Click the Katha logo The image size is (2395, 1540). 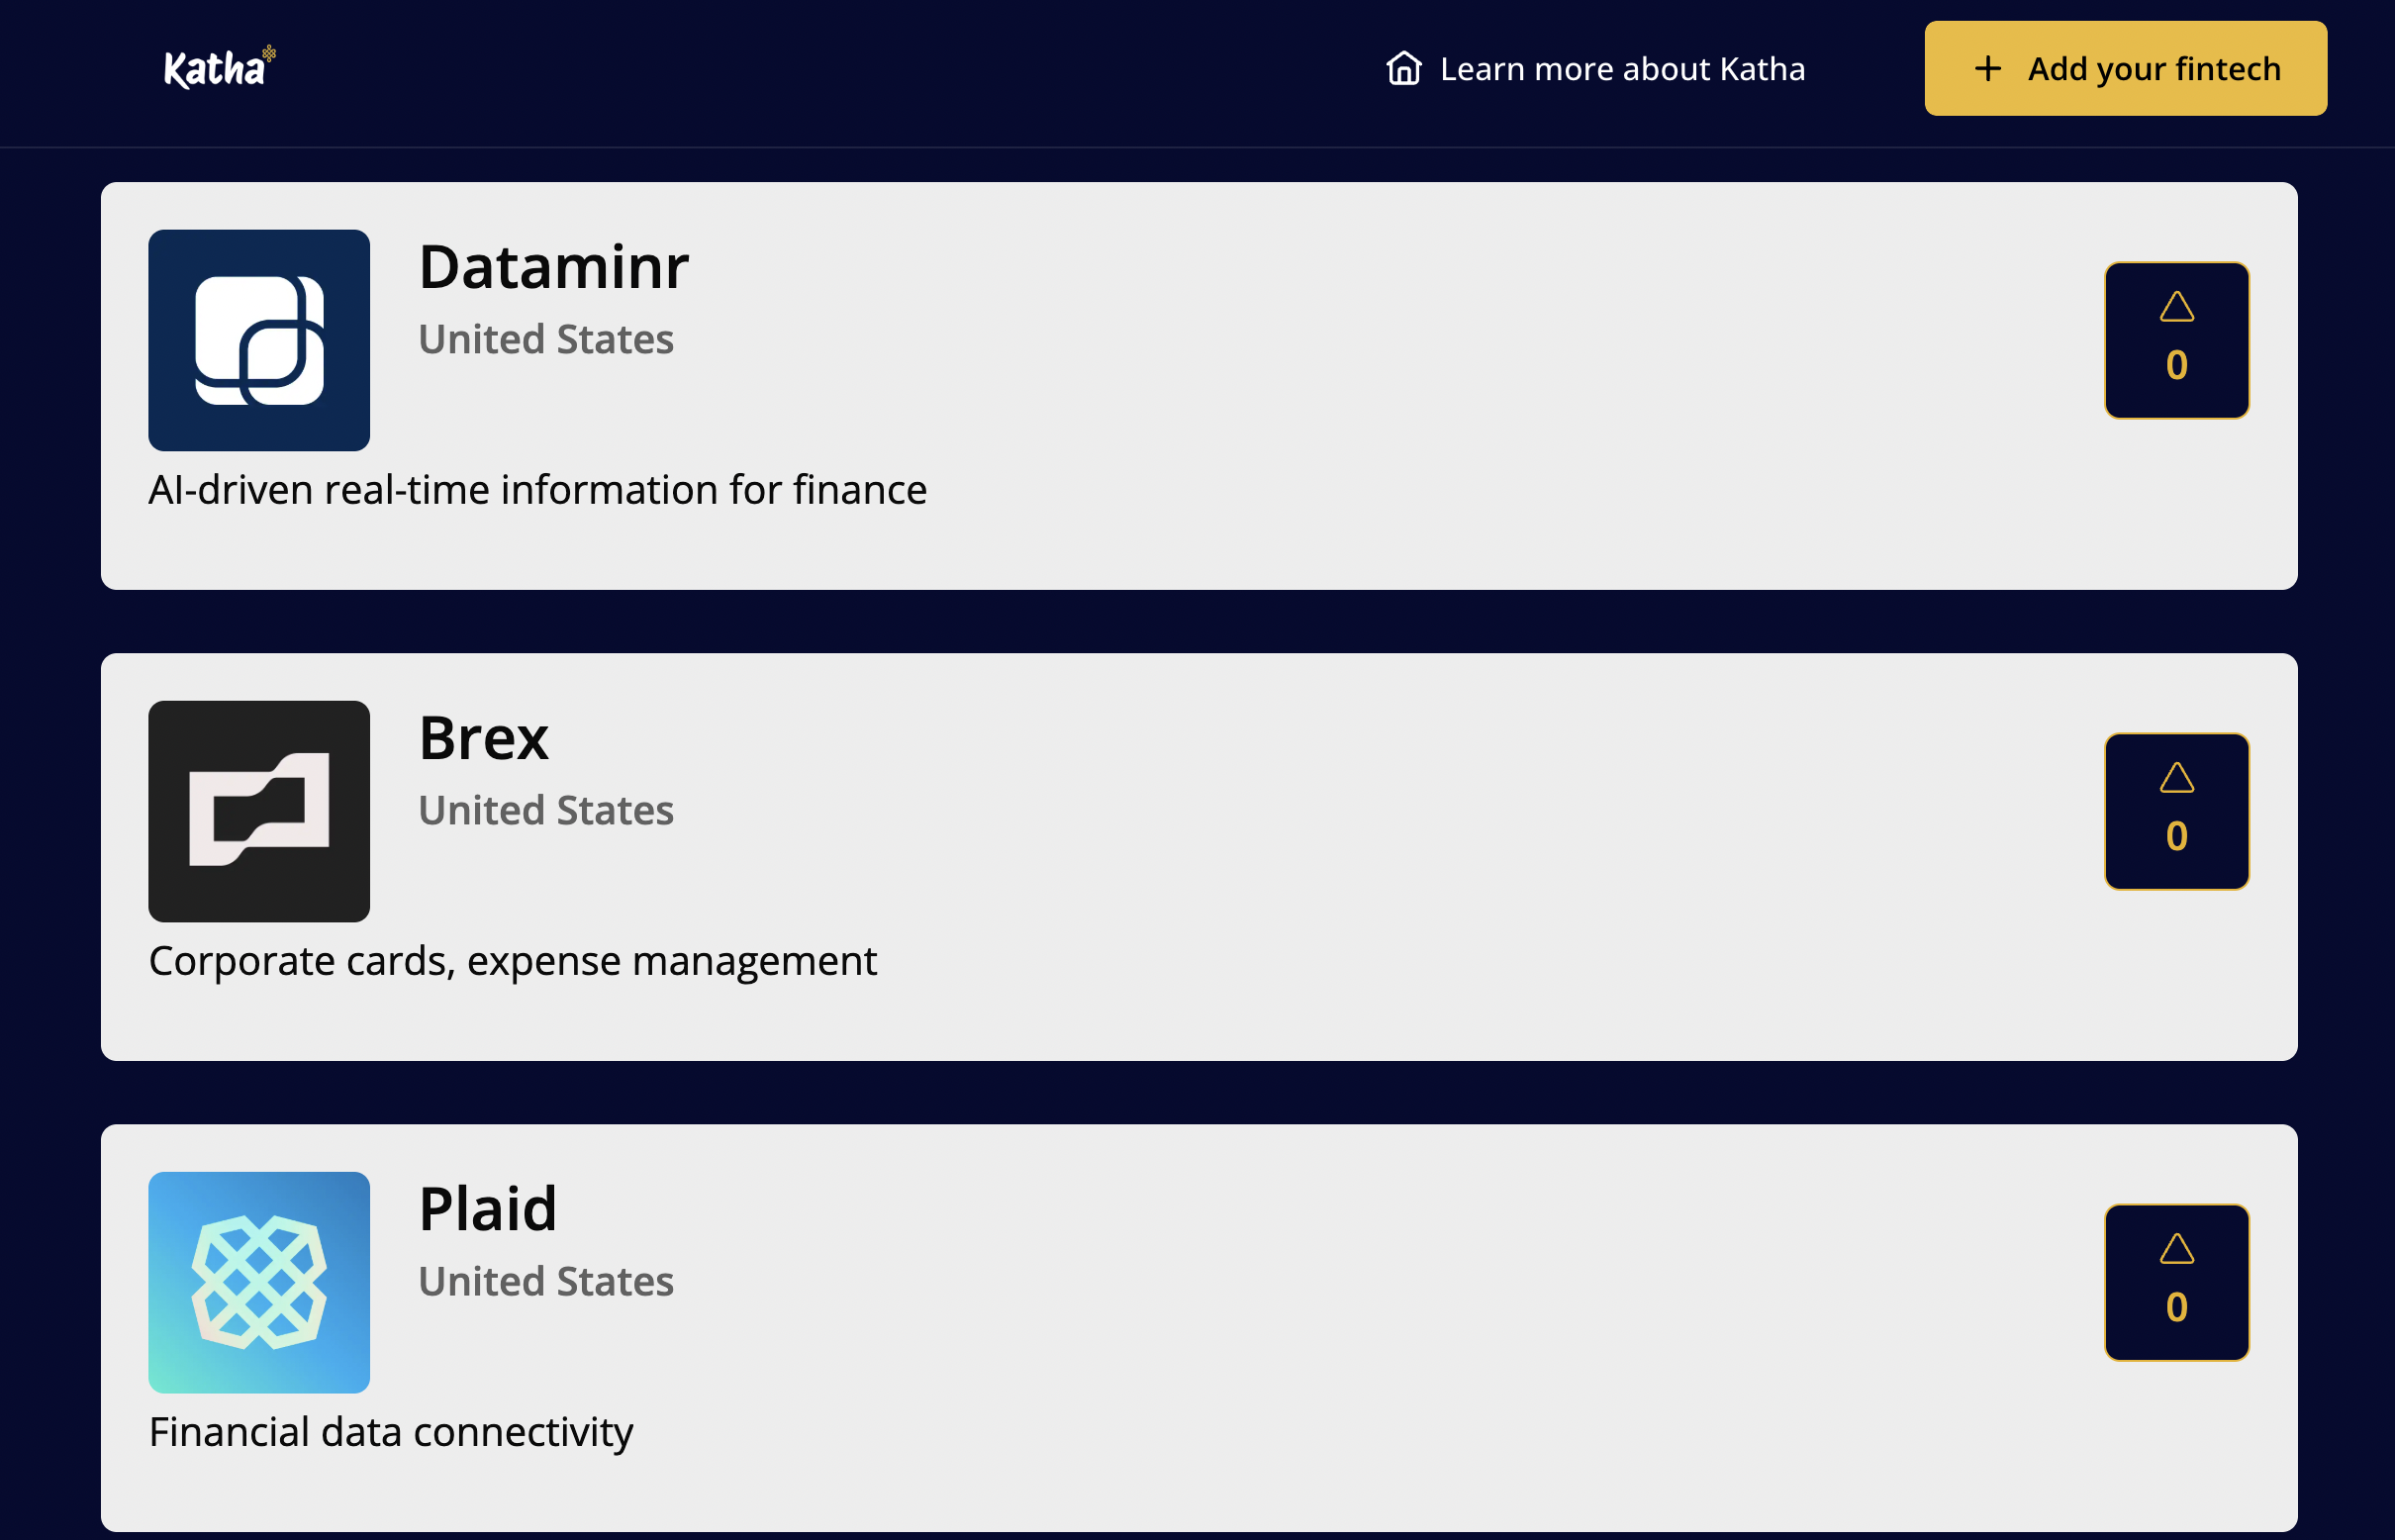[220, 67]
